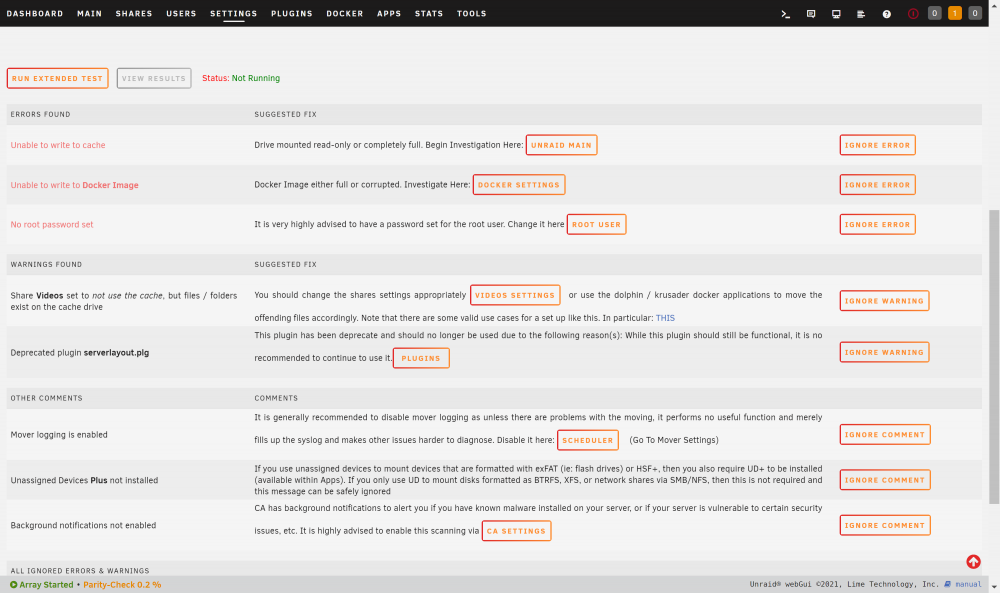Open the web terminal icon
Viewport: 1000px width, 593px height.
pos(786,14)
